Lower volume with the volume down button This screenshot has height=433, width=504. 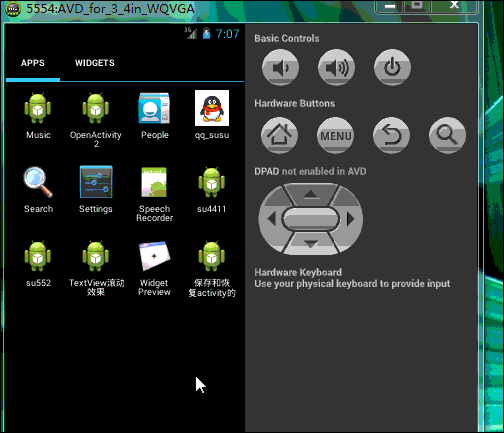pos(280,68)
